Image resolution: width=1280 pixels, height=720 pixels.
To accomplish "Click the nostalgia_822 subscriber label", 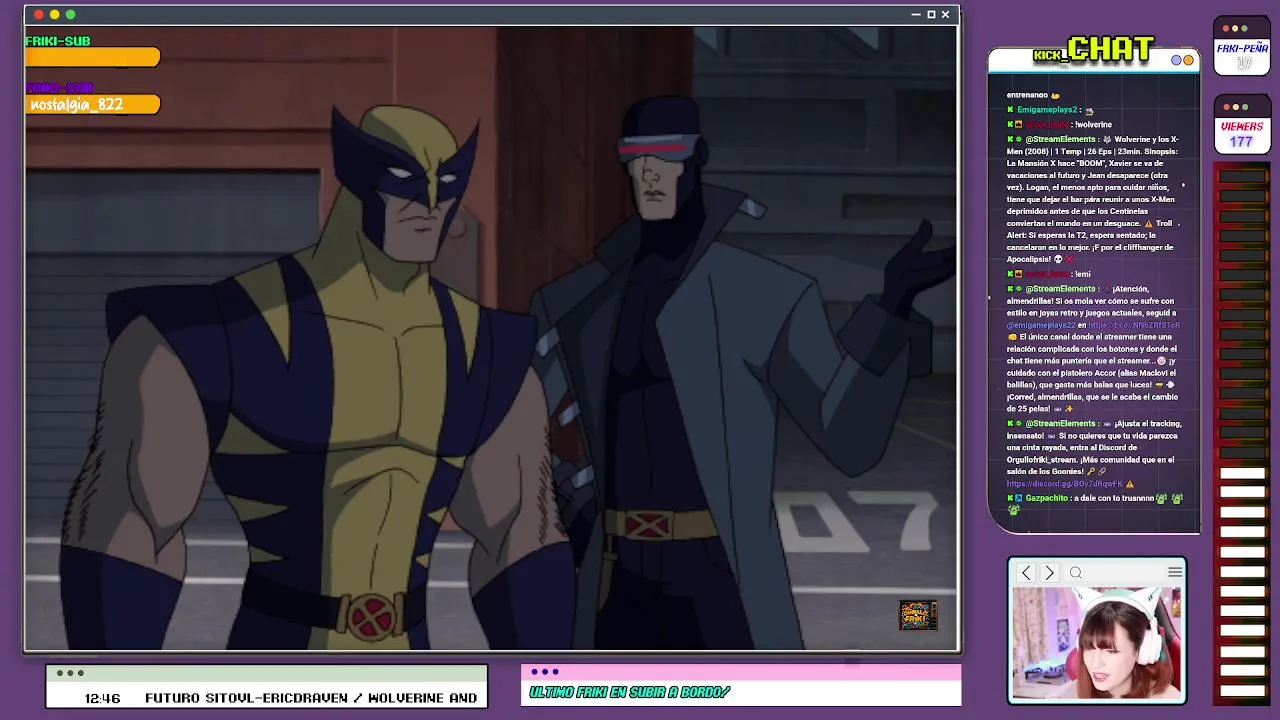I will point(77,104).
